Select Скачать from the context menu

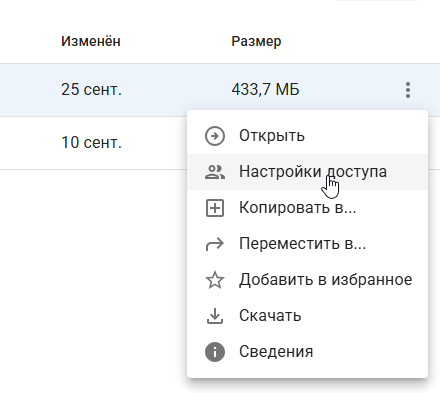point(307,316)
